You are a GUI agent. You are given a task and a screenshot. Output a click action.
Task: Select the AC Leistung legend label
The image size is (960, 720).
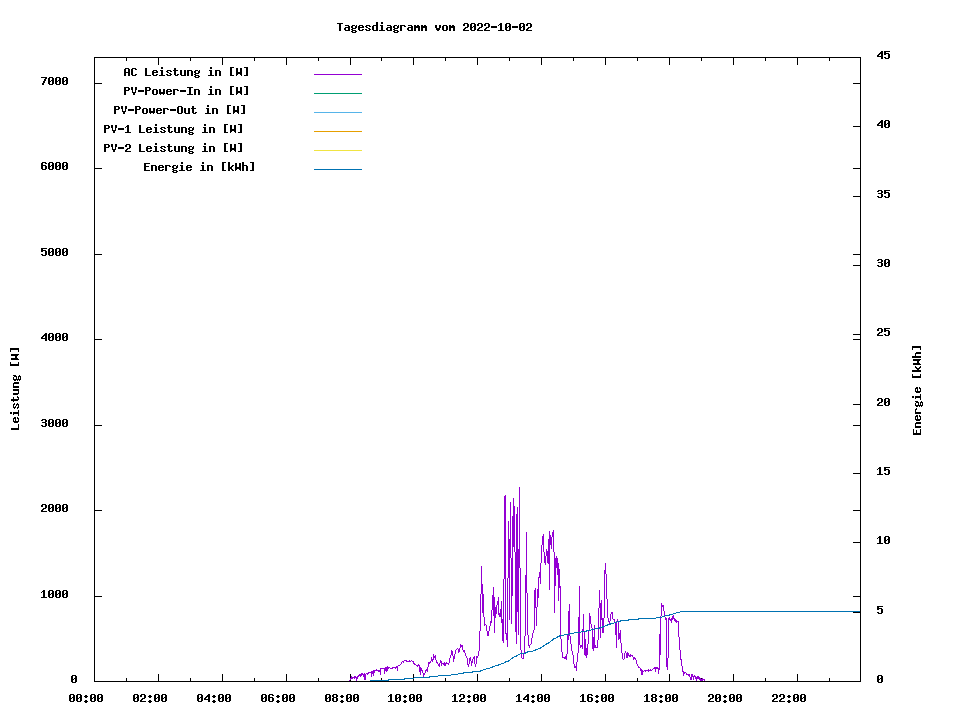186,72
